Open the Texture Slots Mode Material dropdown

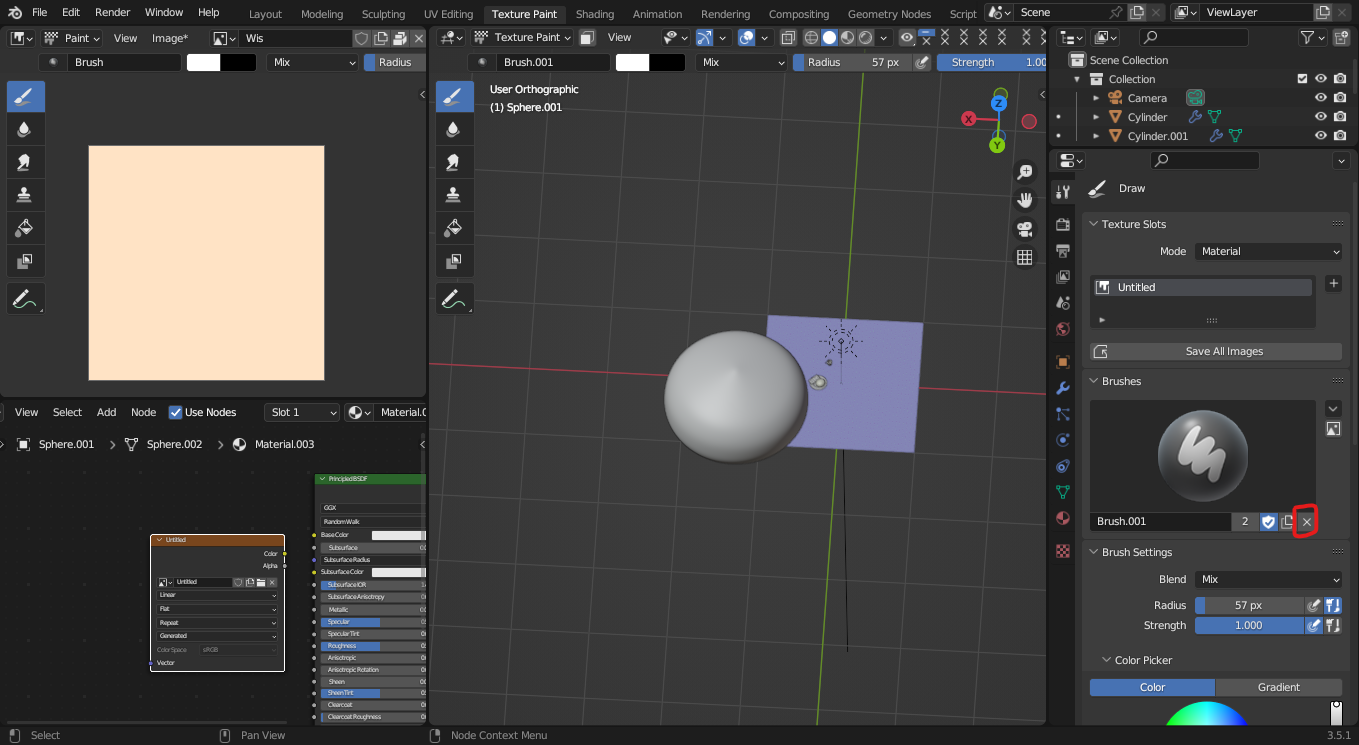click(x=1268, y=251)
